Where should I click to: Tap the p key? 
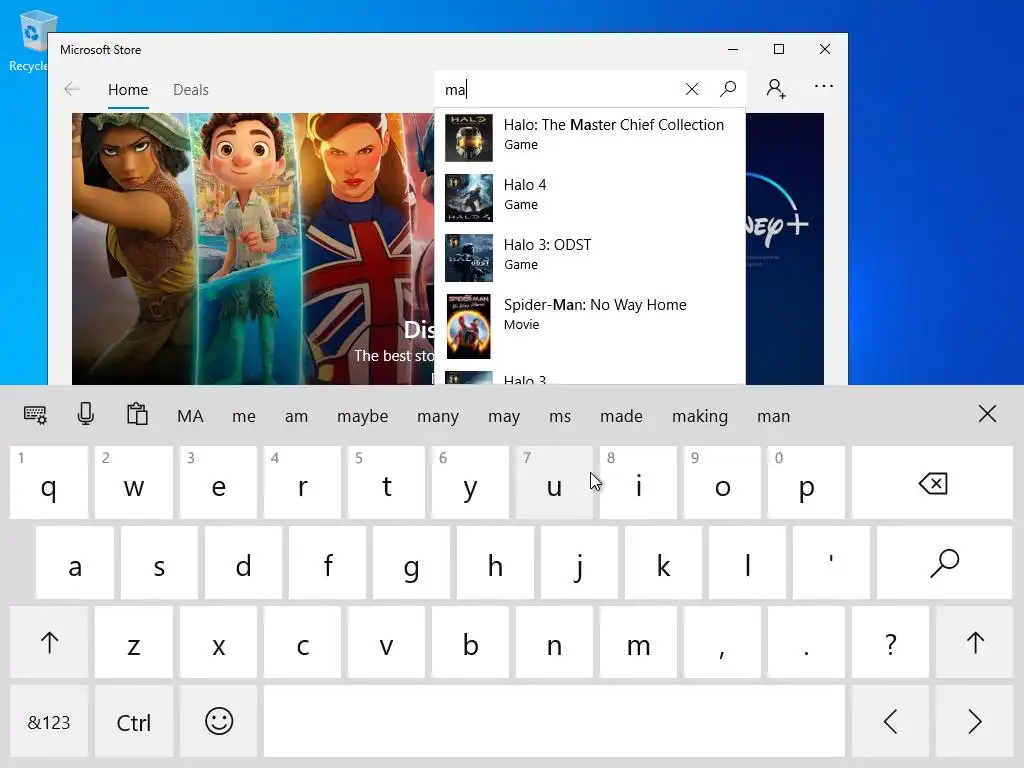(807, 483)
